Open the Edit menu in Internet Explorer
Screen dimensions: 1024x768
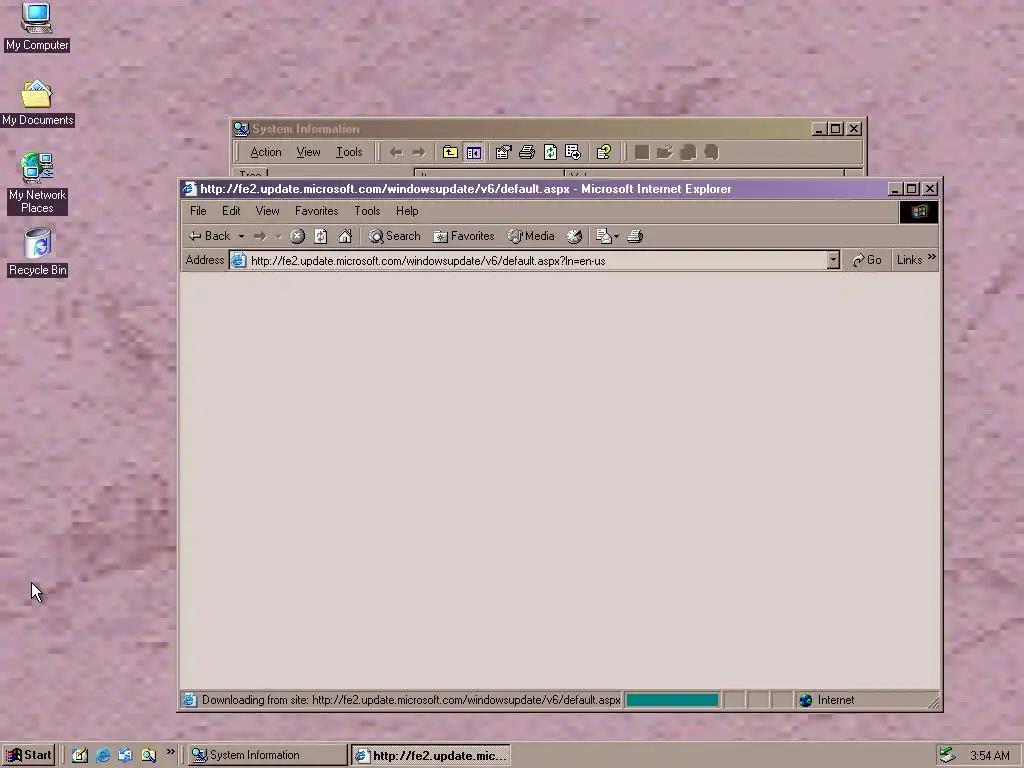tap(231, 211)
